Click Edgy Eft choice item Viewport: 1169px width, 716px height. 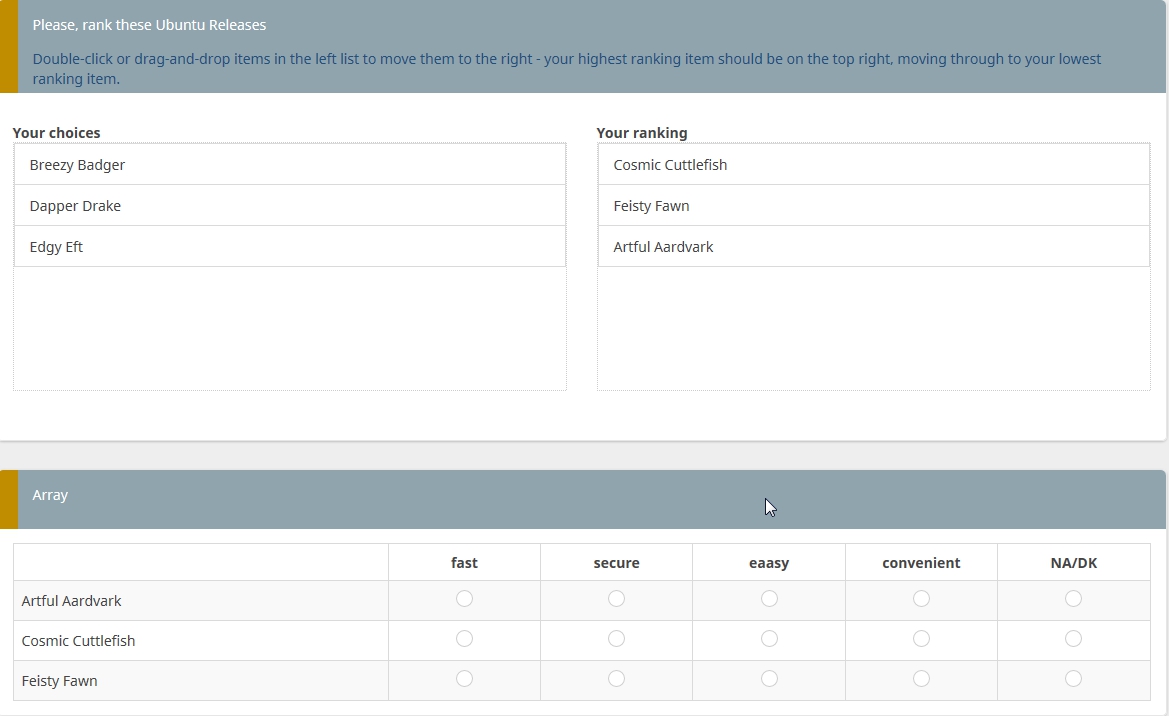click(289, 247)
